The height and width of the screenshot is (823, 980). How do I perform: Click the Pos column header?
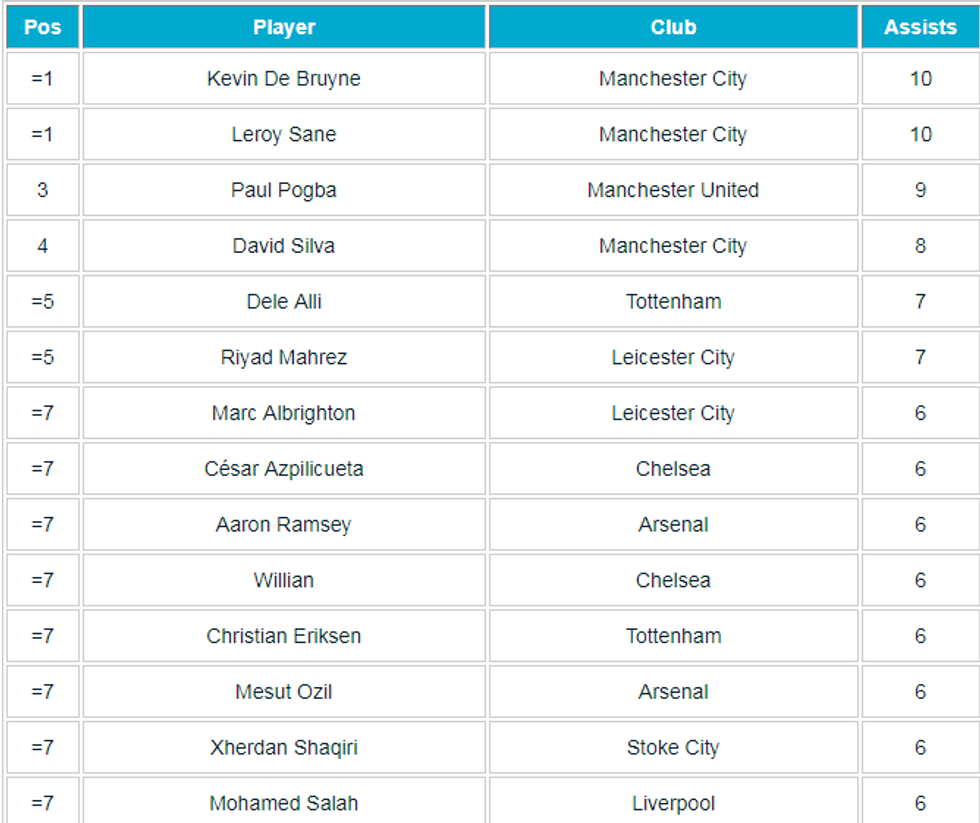42,27
